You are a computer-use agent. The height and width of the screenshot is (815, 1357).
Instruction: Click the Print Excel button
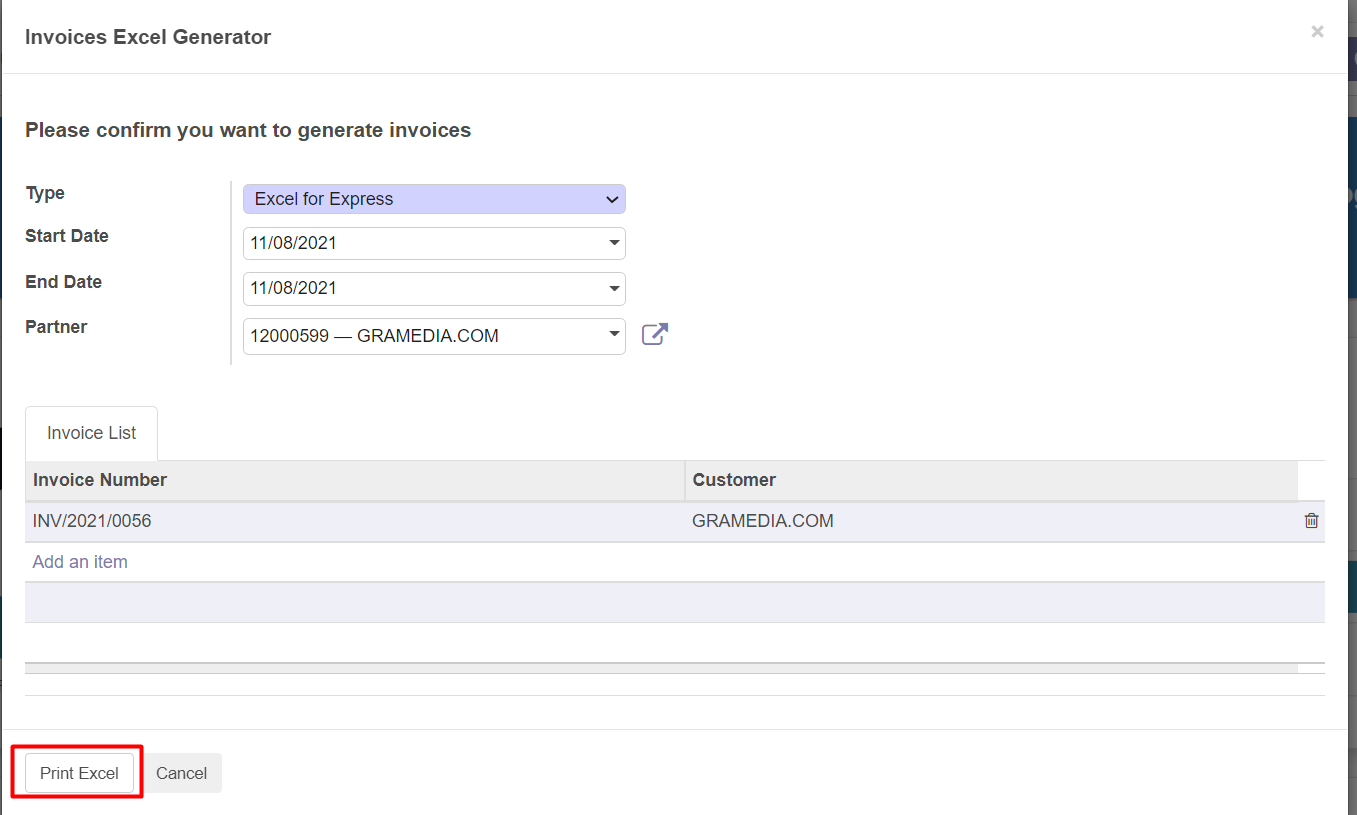point(79,773)
